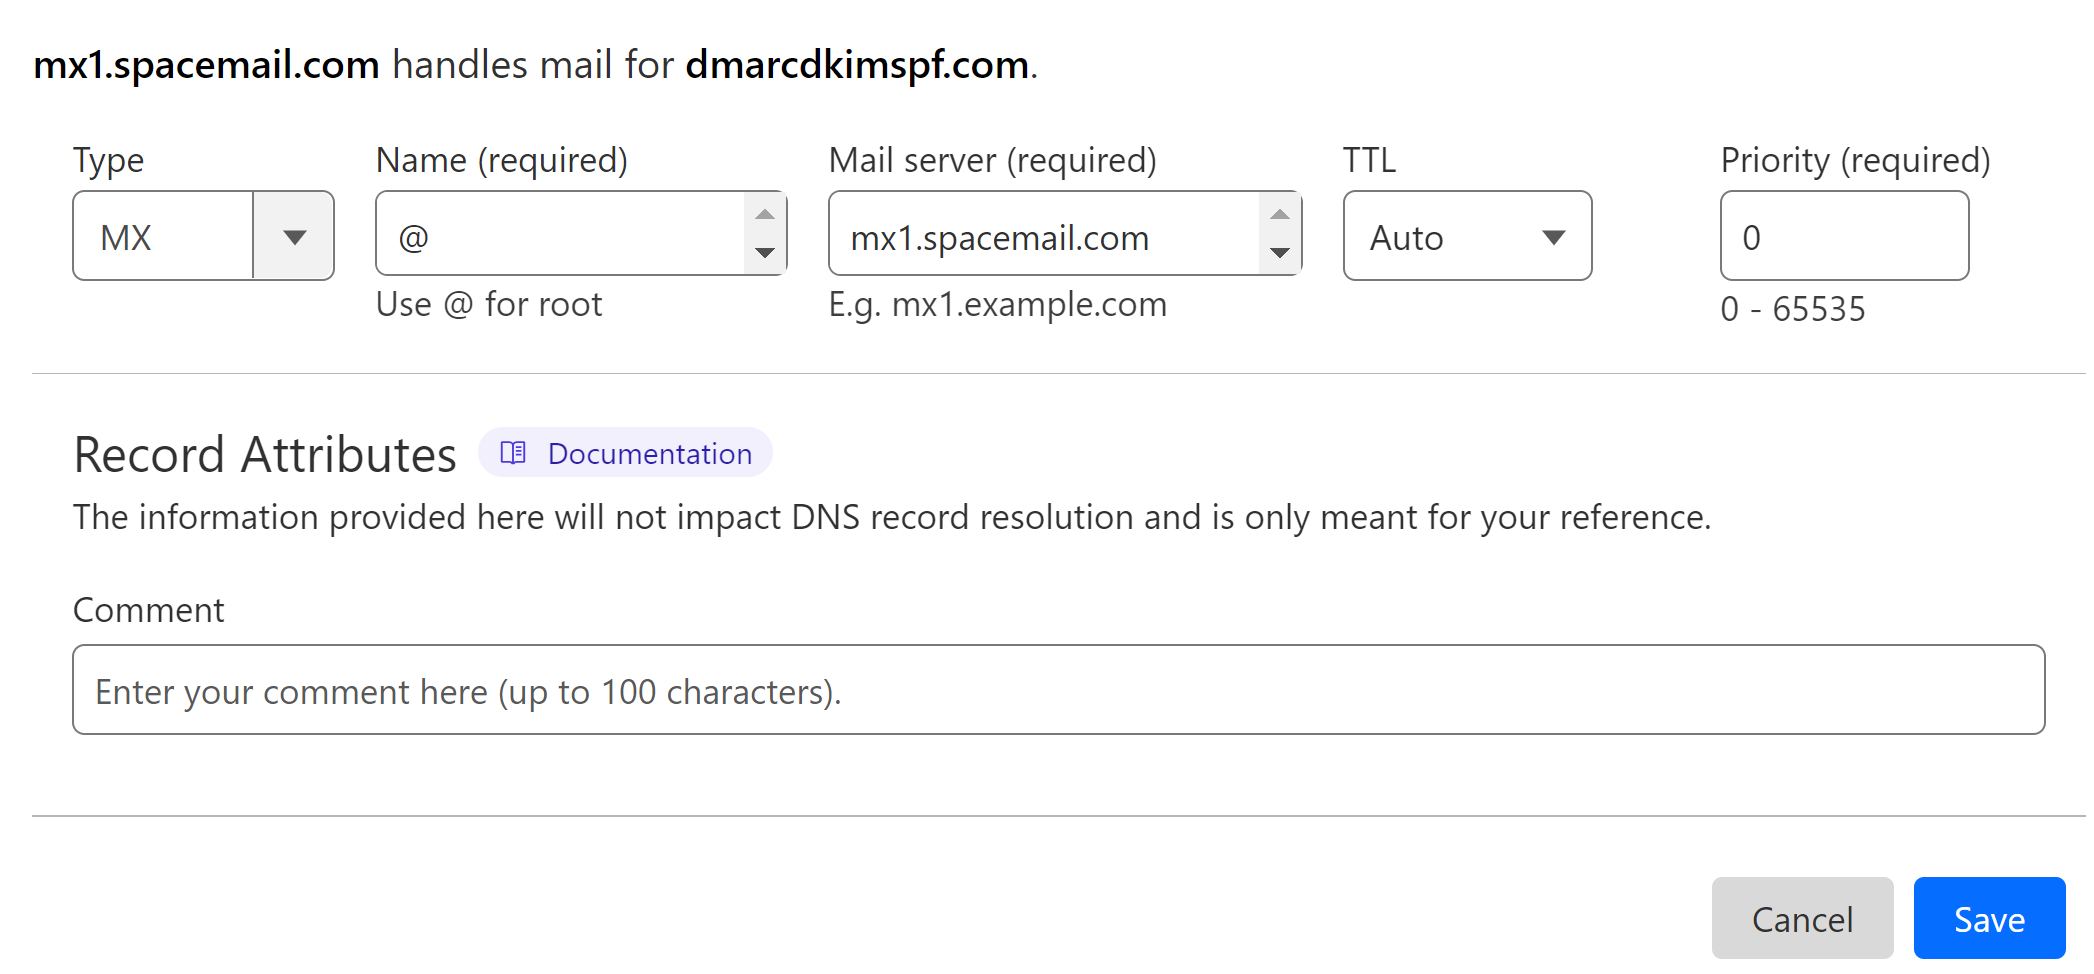
Task: Click the Name field up arrow
Action: [x=765, y=214]
